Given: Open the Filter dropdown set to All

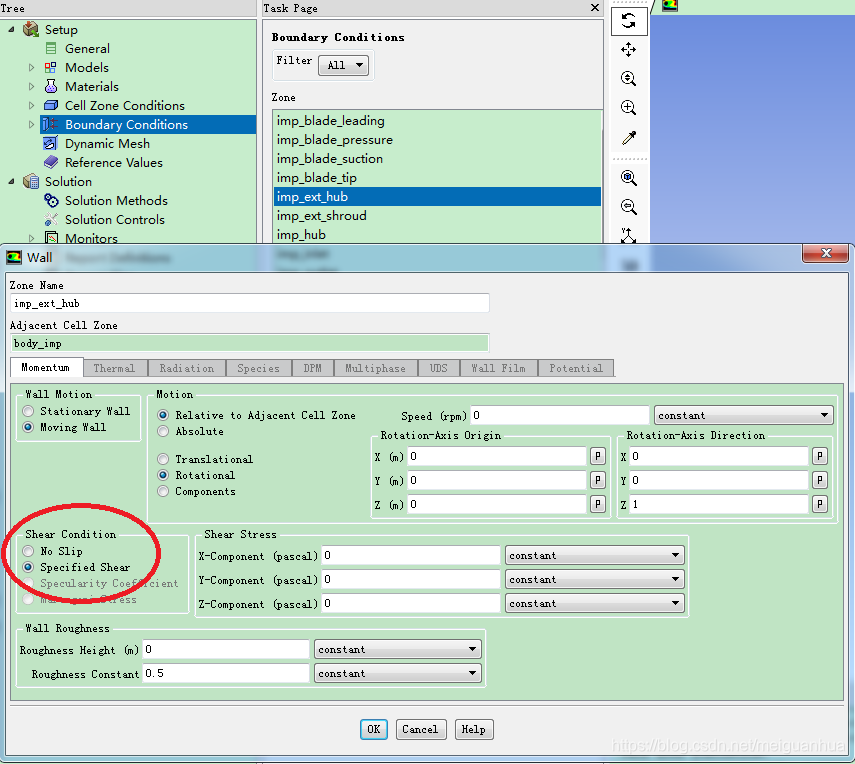Looking at the screenshot, I should 343,65.
